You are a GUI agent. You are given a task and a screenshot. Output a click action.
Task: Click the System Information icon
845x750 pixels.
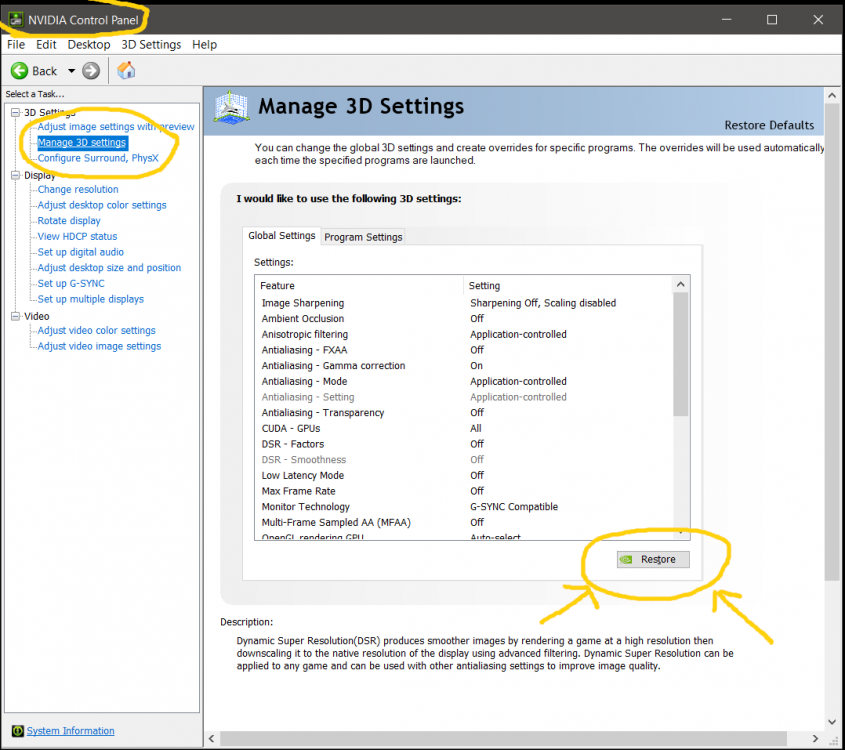[15, 731]
